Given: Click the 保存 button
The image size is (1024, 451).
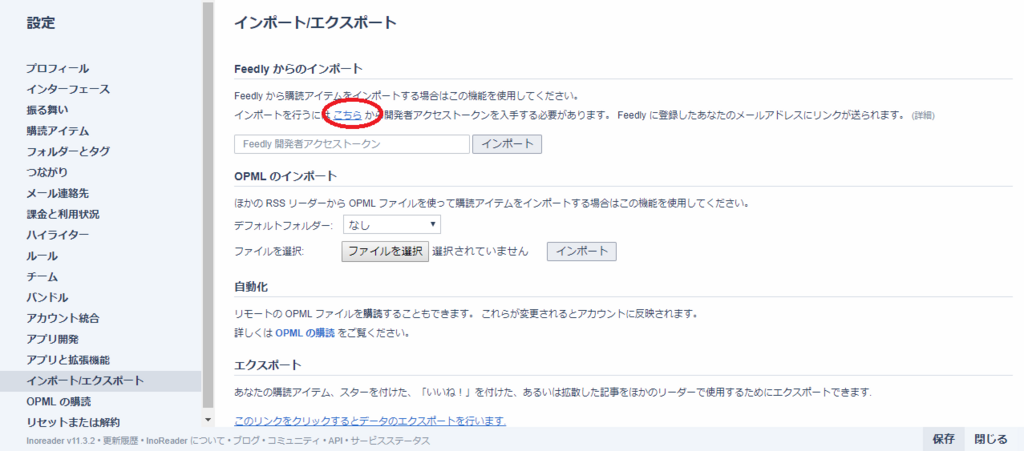Looking at the screenshot, I should click(x=944, y=439).
